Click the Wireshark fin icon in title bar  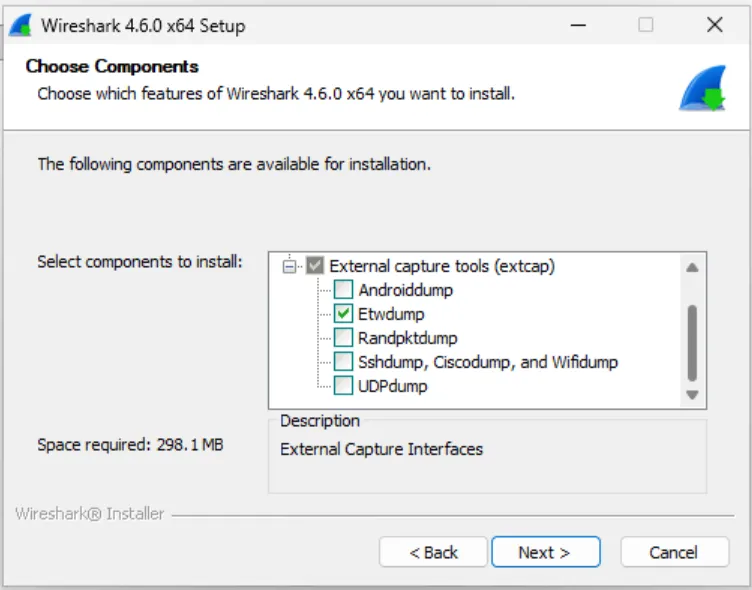(x=21, y=25)
